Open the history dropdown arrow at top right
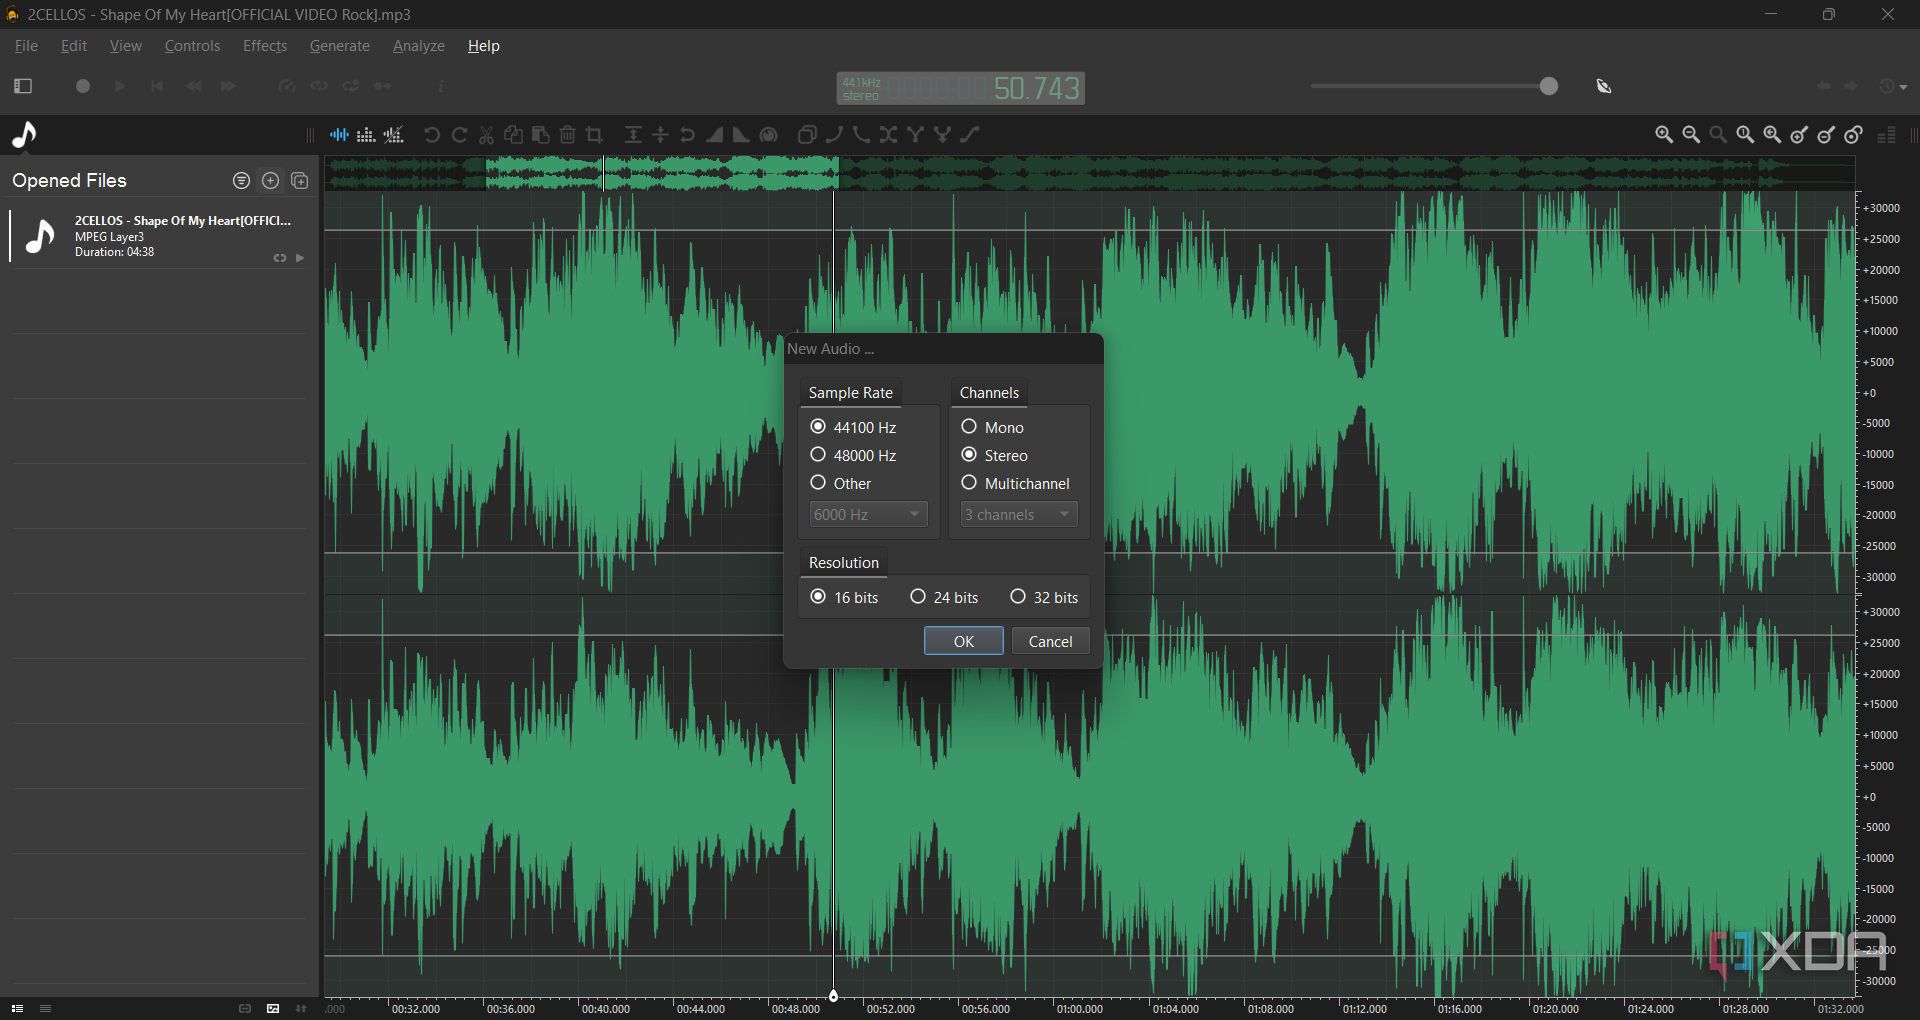This screenshot has height=1020, width=1920. tap(1904, 87)
